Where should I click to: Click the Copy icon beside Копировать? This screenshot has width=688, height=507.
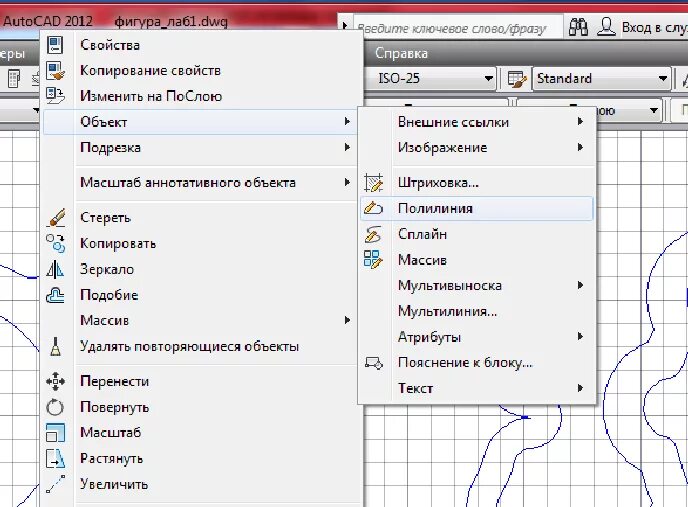55,243
